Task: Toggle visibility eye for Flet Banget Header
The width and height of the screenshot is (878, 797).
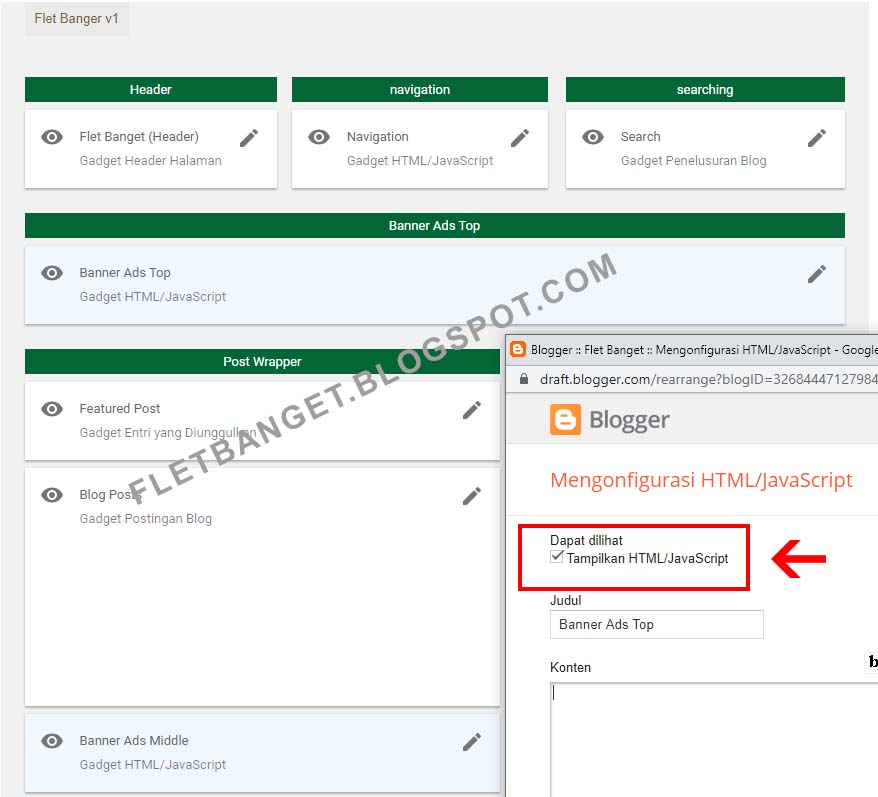Action: coord(51,137)
